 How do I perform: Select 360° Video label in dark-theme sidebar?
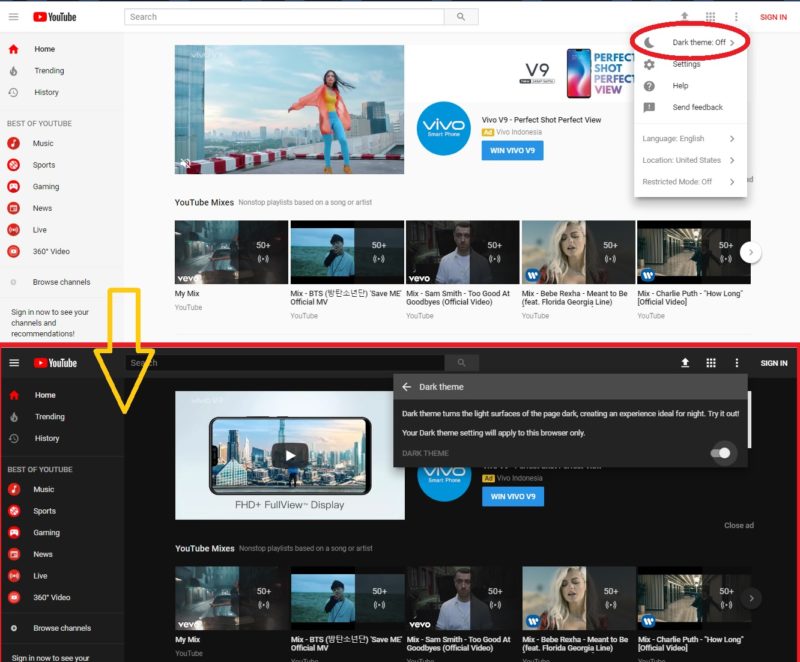click(x=52, y=597)
